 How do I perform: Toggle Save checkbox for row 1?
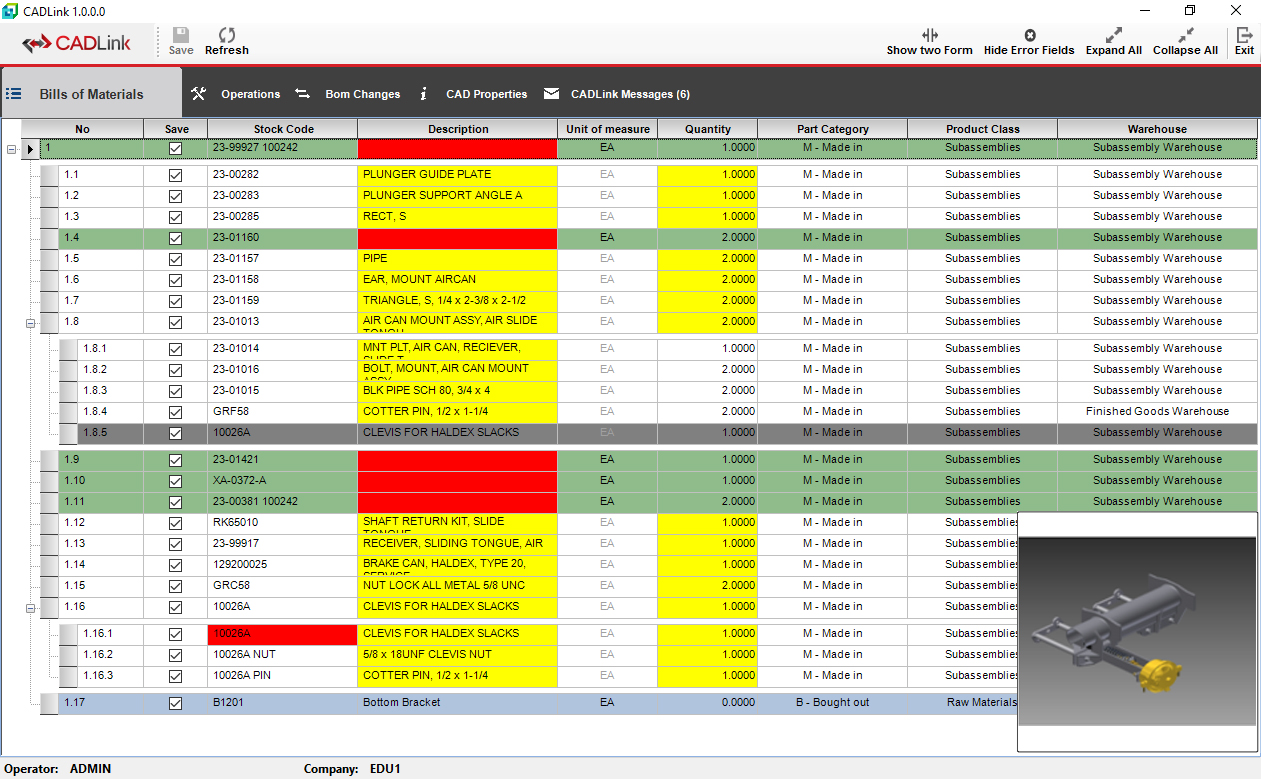(x=176, y=148)
